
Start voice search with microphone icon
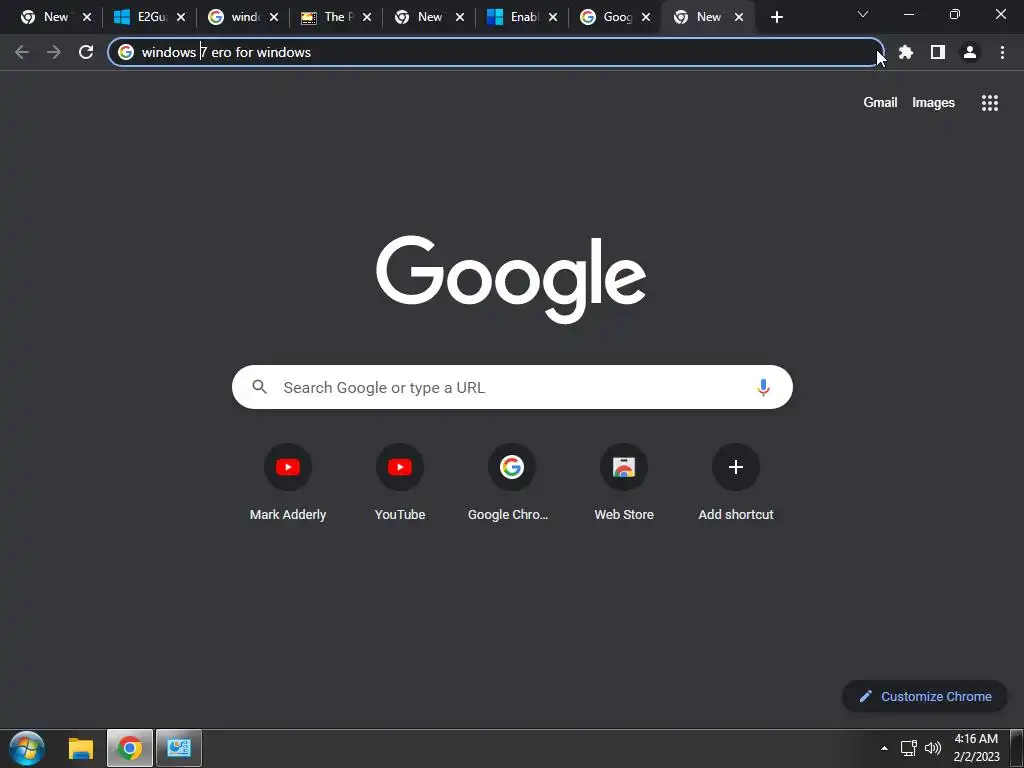coord(763,387)
